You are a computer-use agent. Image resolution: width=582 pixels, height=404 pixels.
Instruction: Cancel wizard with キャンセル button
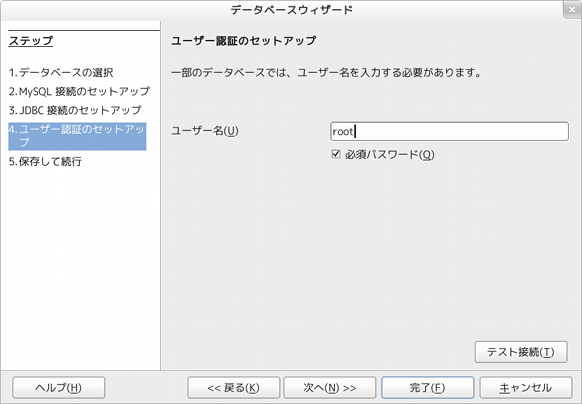[x=526, y=388]
